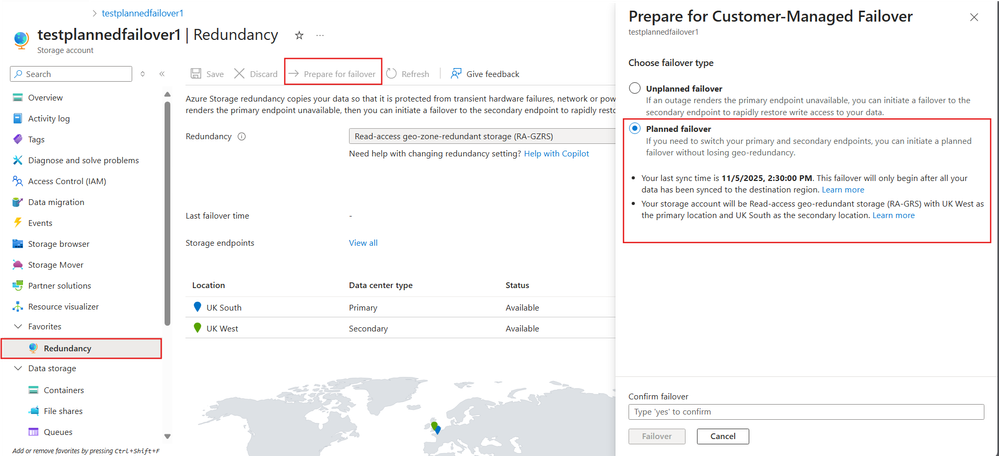Open Activity log in the sidebar menu
Screen dimensions: 999x456
click(x=49, y=119)
